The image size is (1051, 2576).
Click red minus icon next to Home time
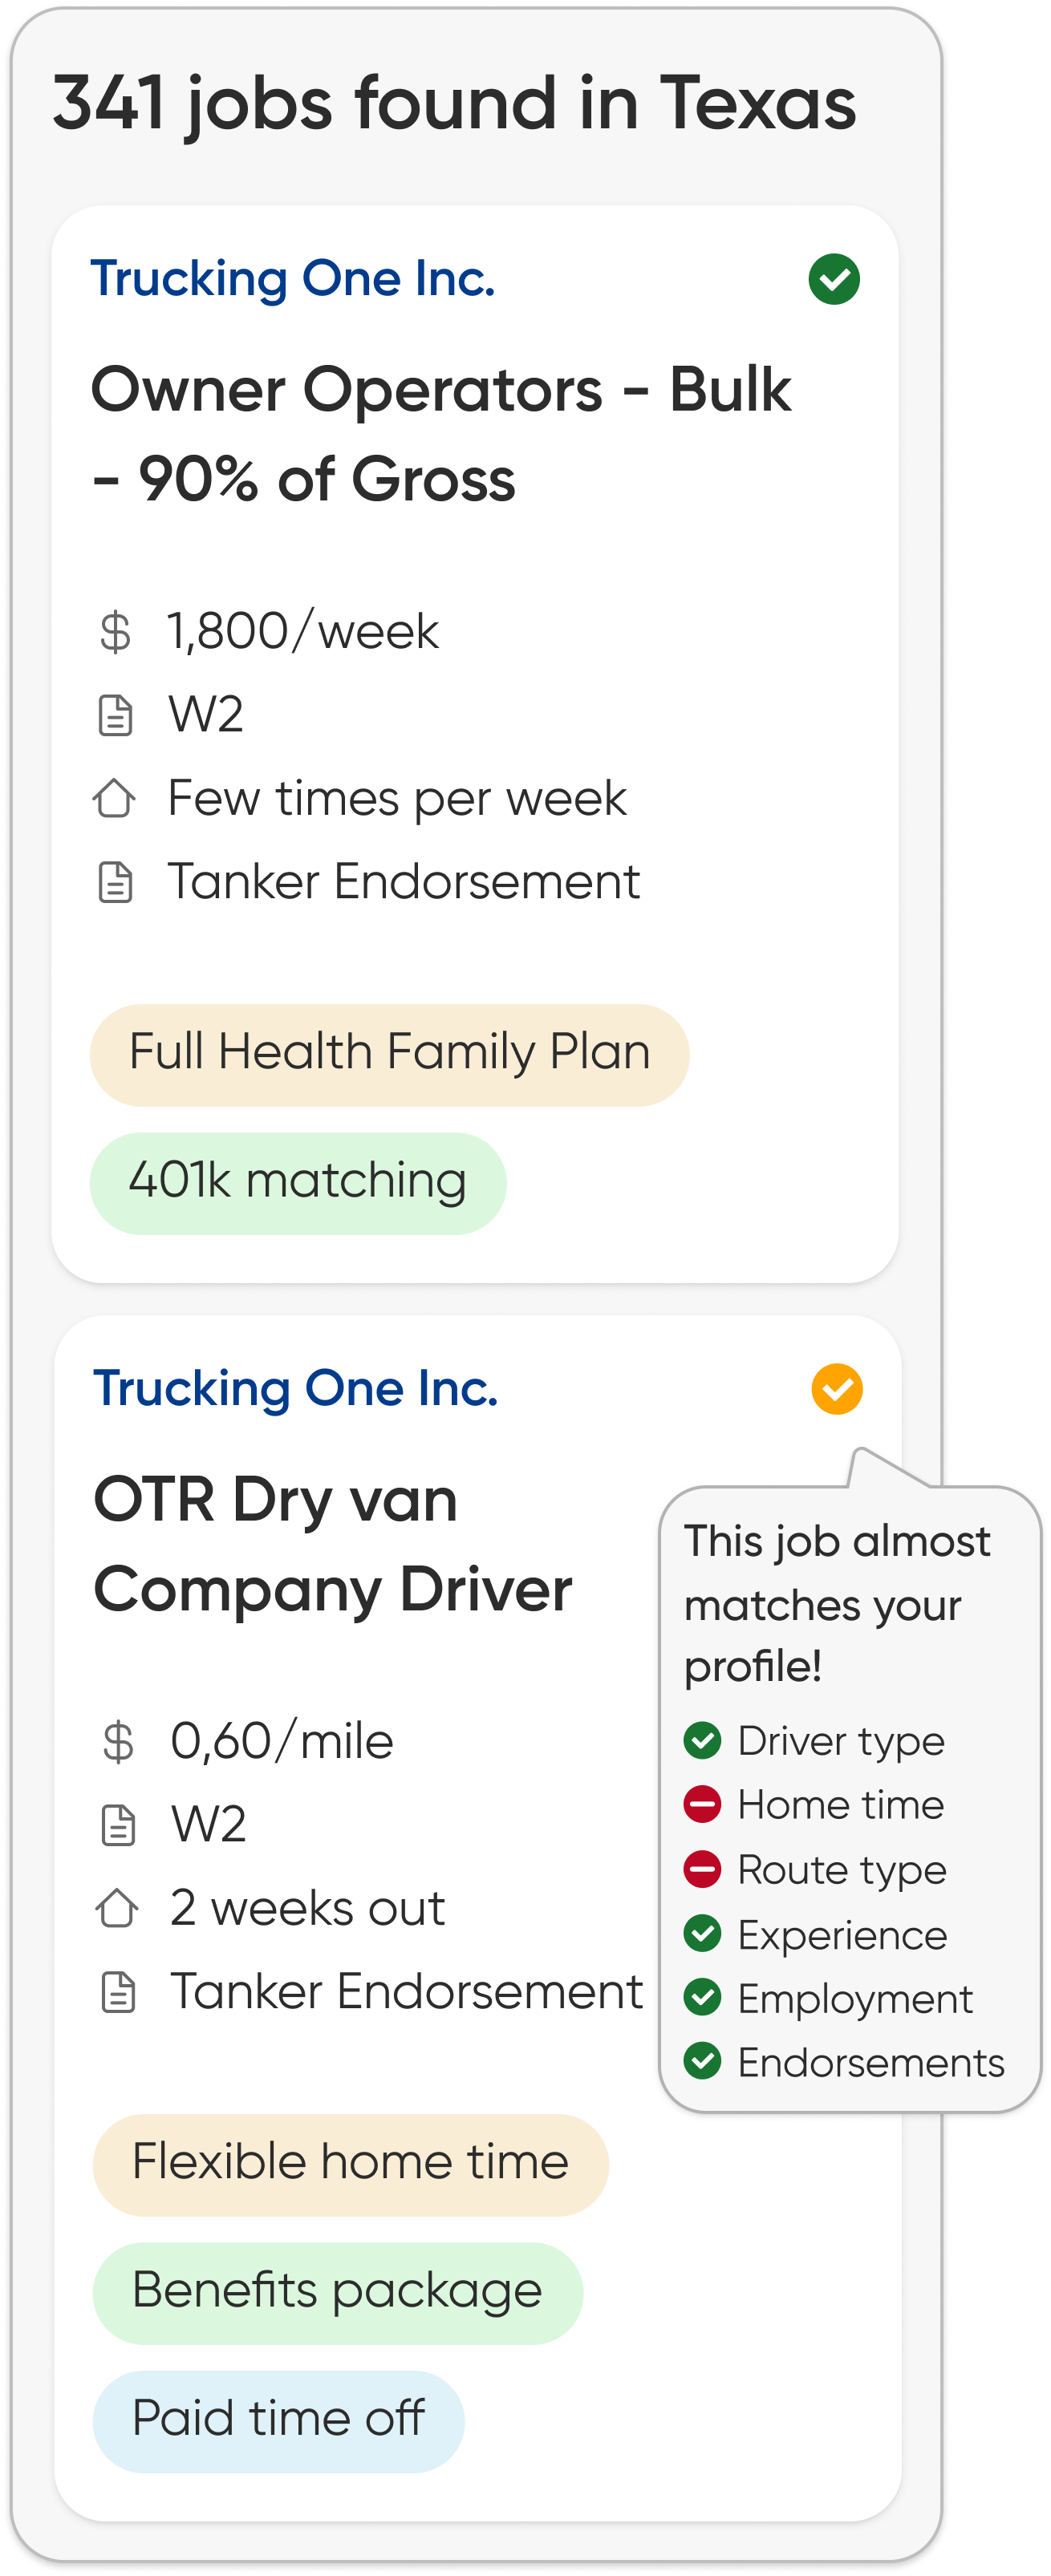[702, 1804]
